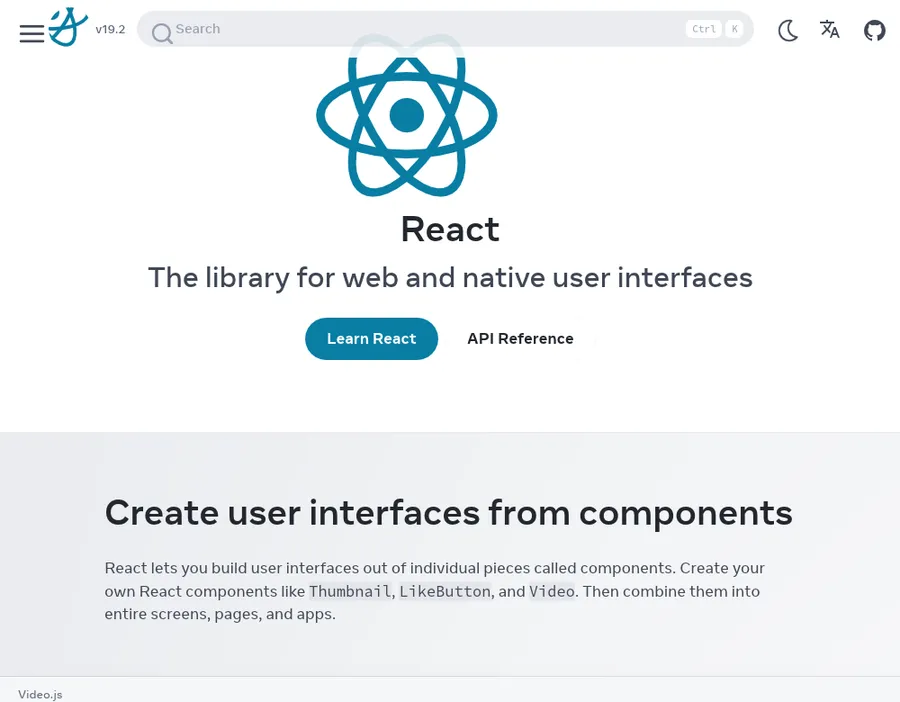
Task: Click the magnifier search icon
Action: pyautogui.click(x=162, y=33)
